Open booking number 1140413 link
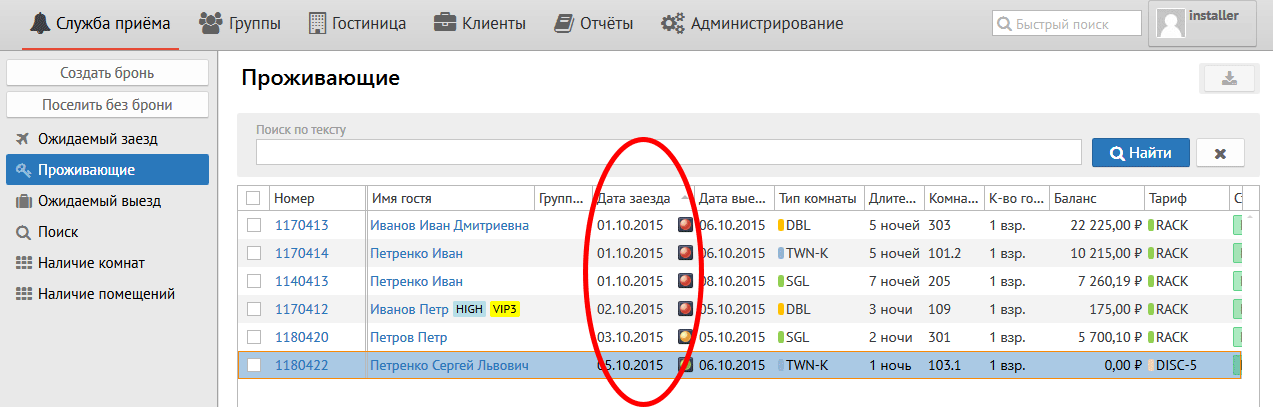Screen dimensions: 1273x407 click(x=301, y=281)
